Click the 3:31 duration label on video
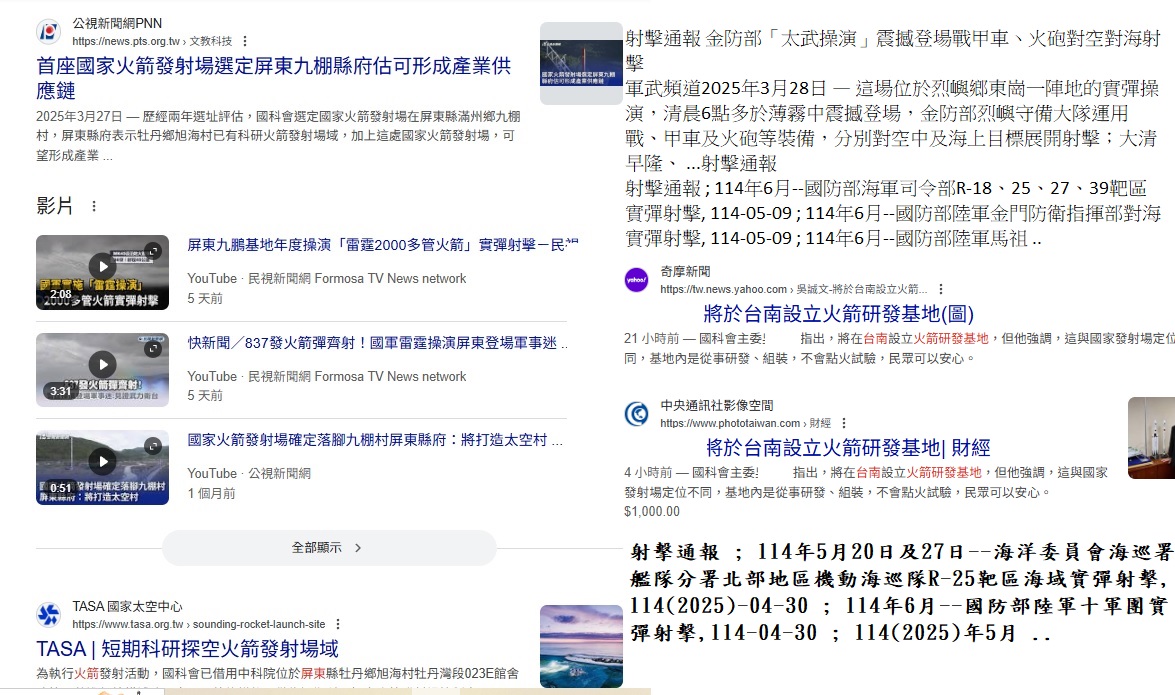This screenshot has height=695, width=1175. click(x=61, y=391)
